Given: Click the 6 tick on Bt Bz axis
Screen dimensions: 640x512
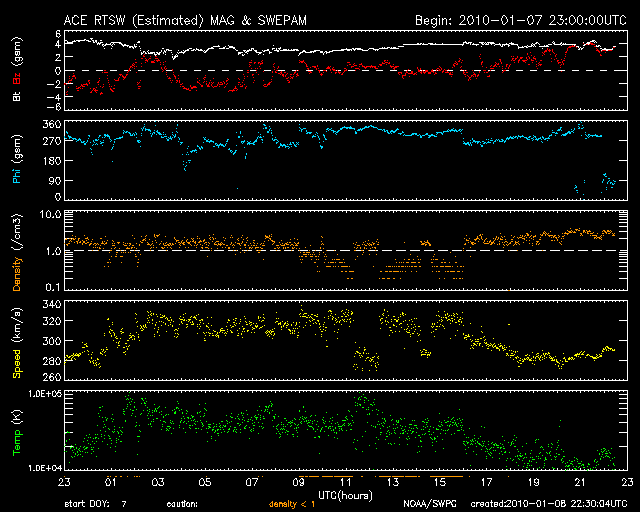Looking at the screenshot, I should (x=58, y=34).
